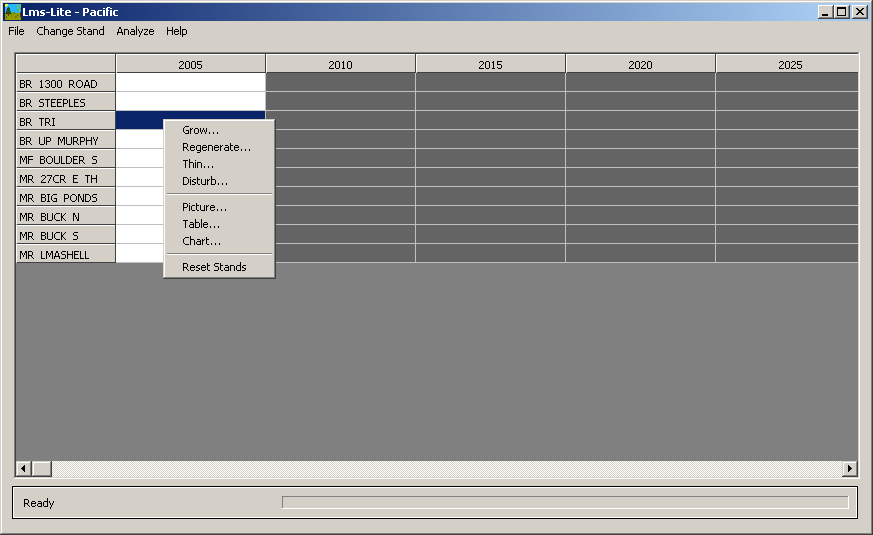Choose Grow... from the context menu

[x=200, y=130]
